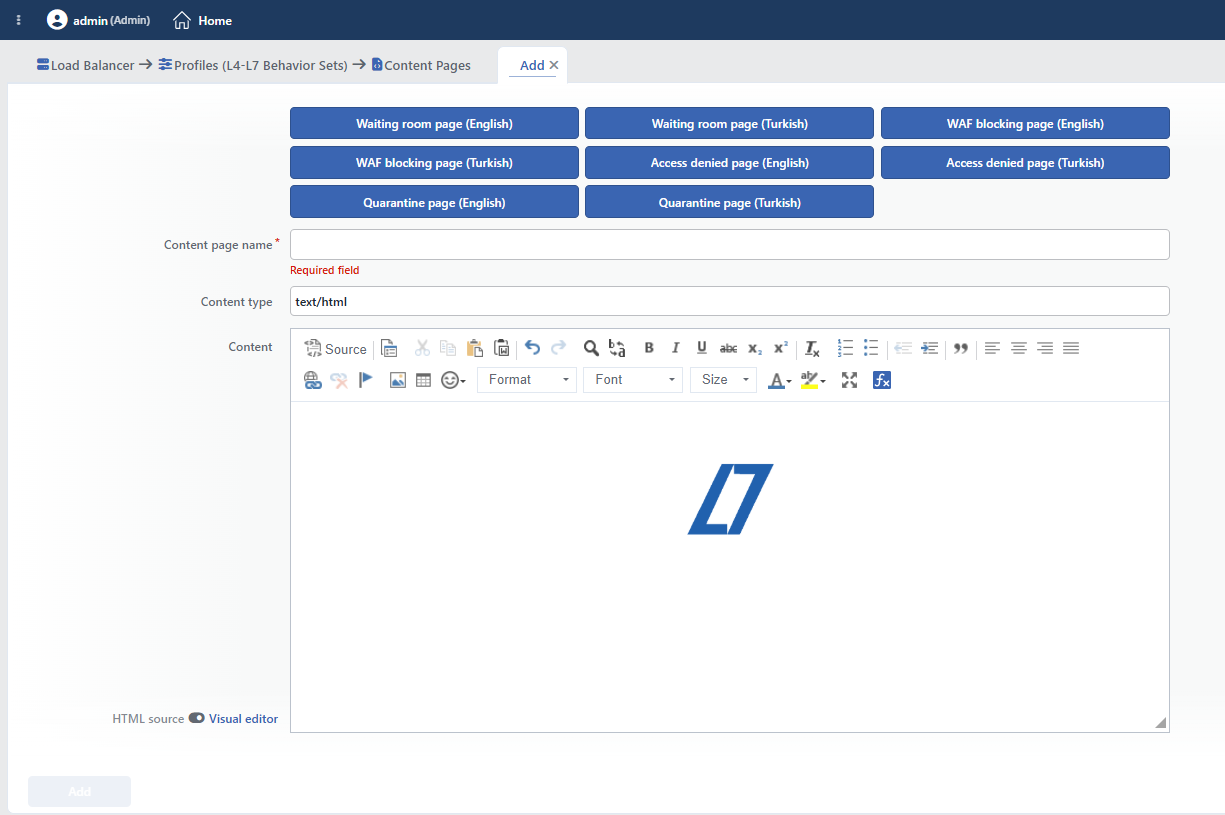
Task: Click the Paste clipboard icon
Action: [475, 348]
